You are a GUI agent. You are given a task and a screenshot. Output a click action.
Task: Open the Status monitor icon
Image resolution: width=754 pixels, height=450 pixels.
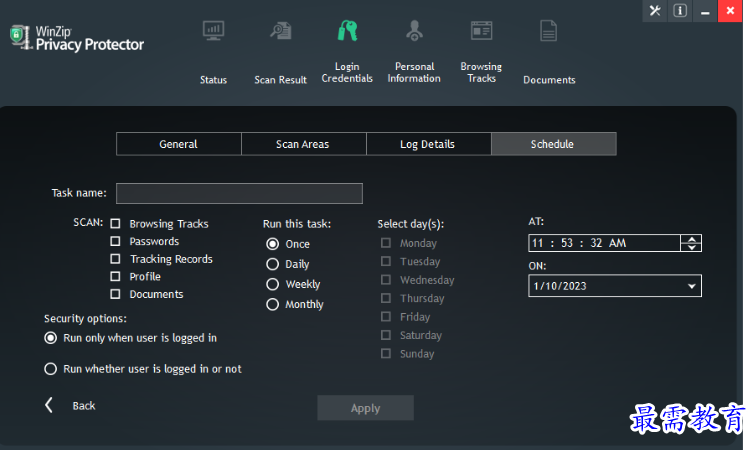[213, 31]
